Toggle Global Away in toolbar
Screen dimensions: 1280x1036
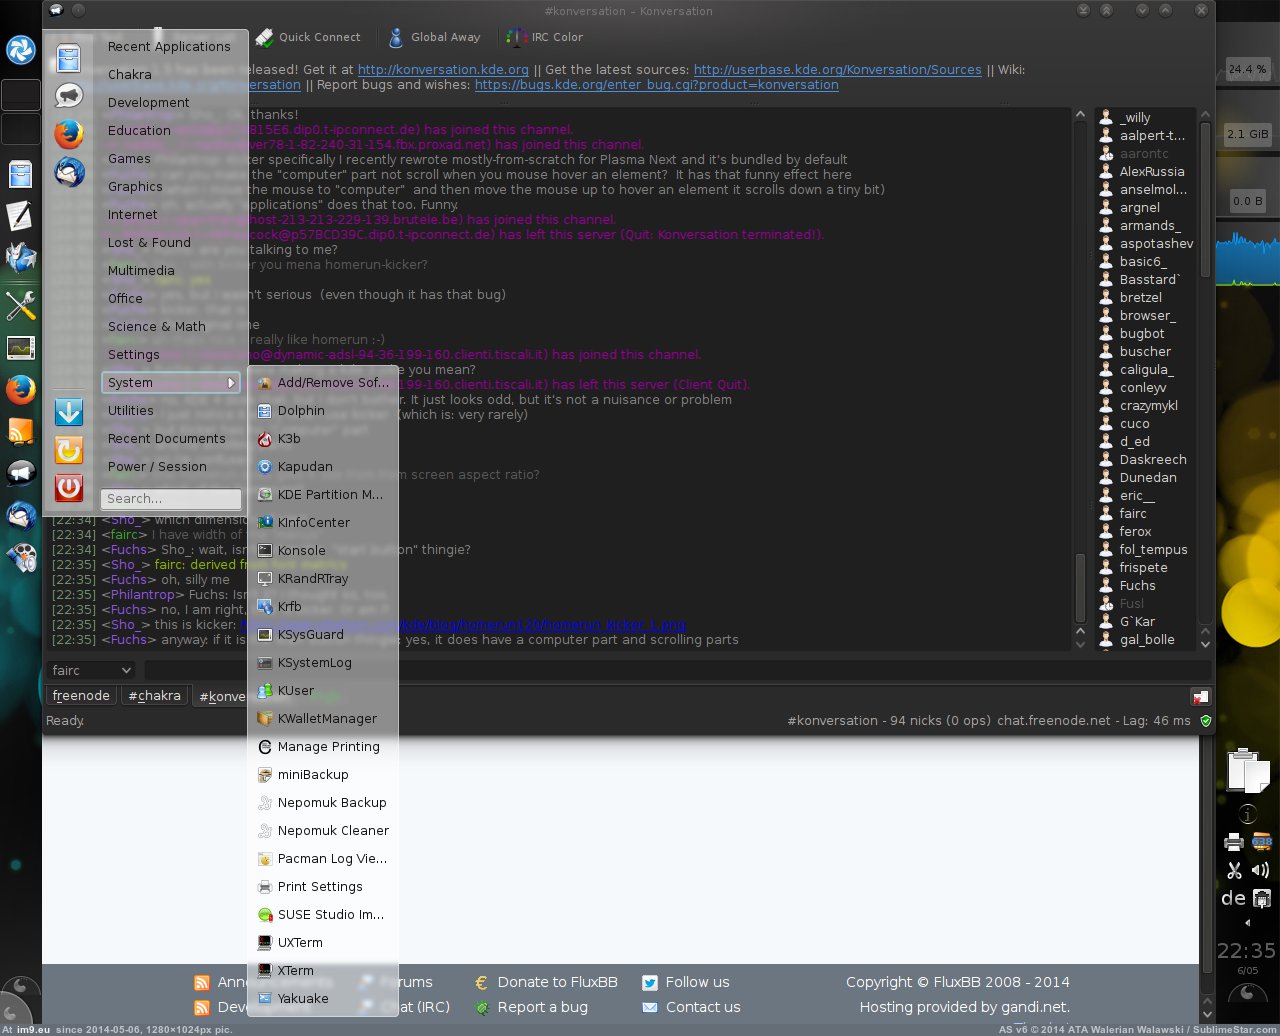434,38
